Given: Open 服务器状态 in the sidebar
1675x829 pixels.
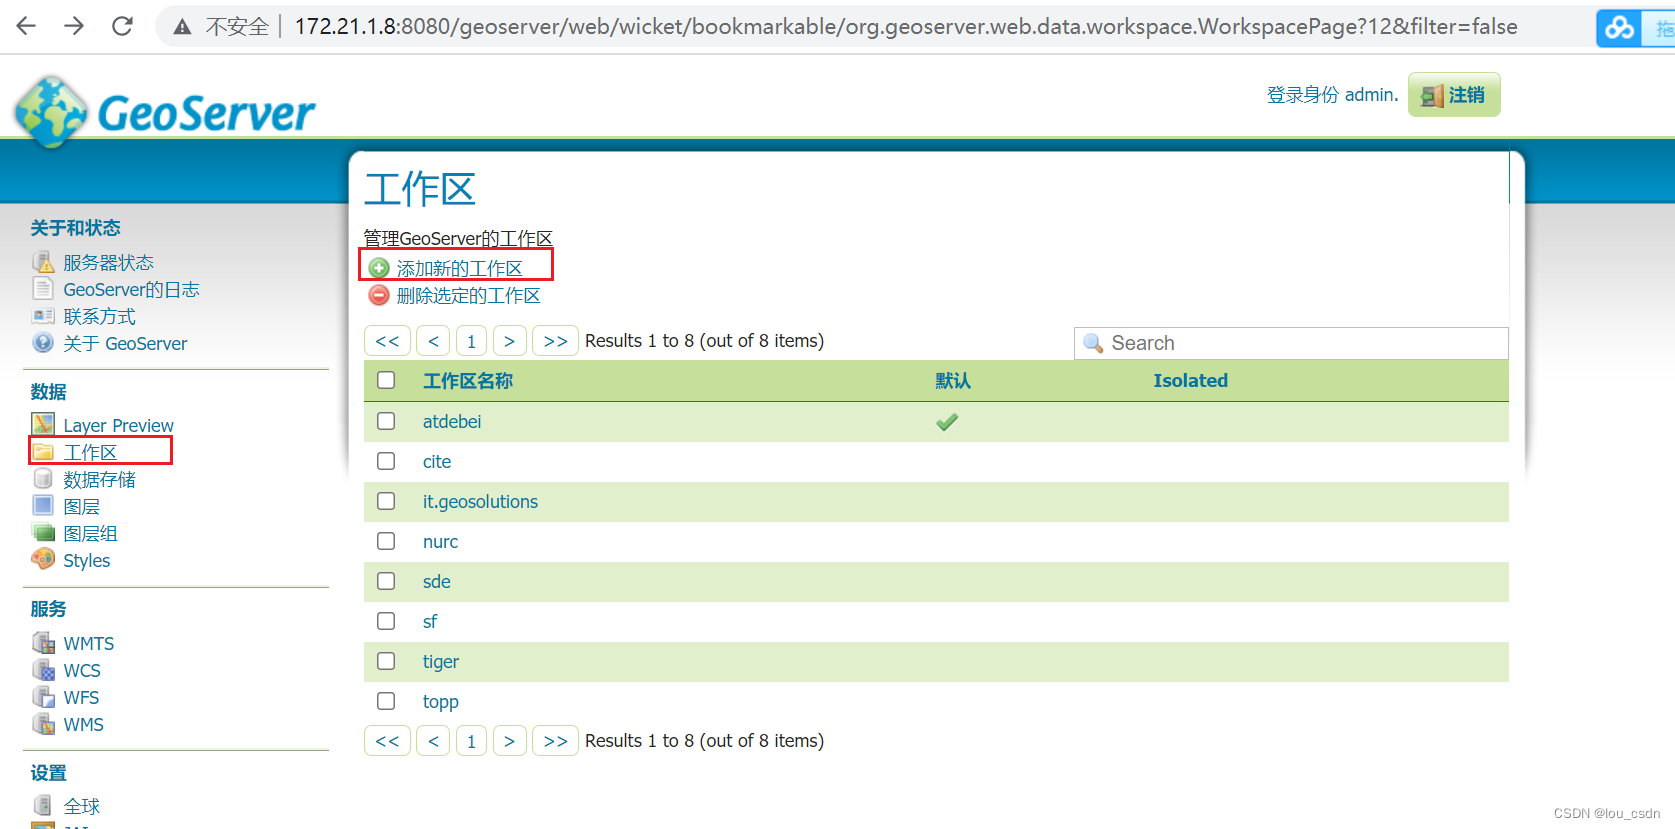Looking at the screenshot, I should 108,263.
